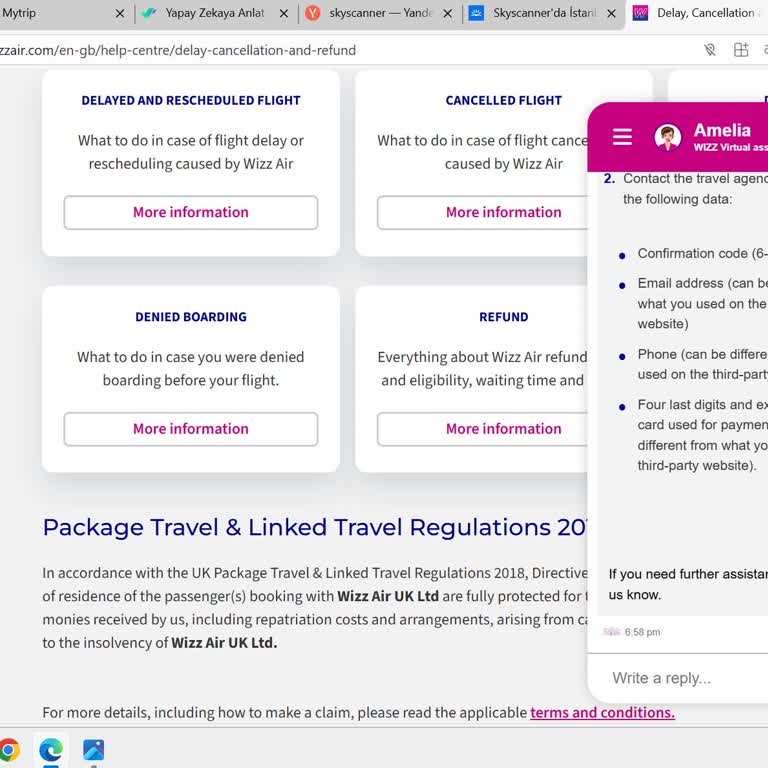Click the Wizz Air tab favicon
The width and height of the screenshot is (768, 768).
(x=640, y=13)
